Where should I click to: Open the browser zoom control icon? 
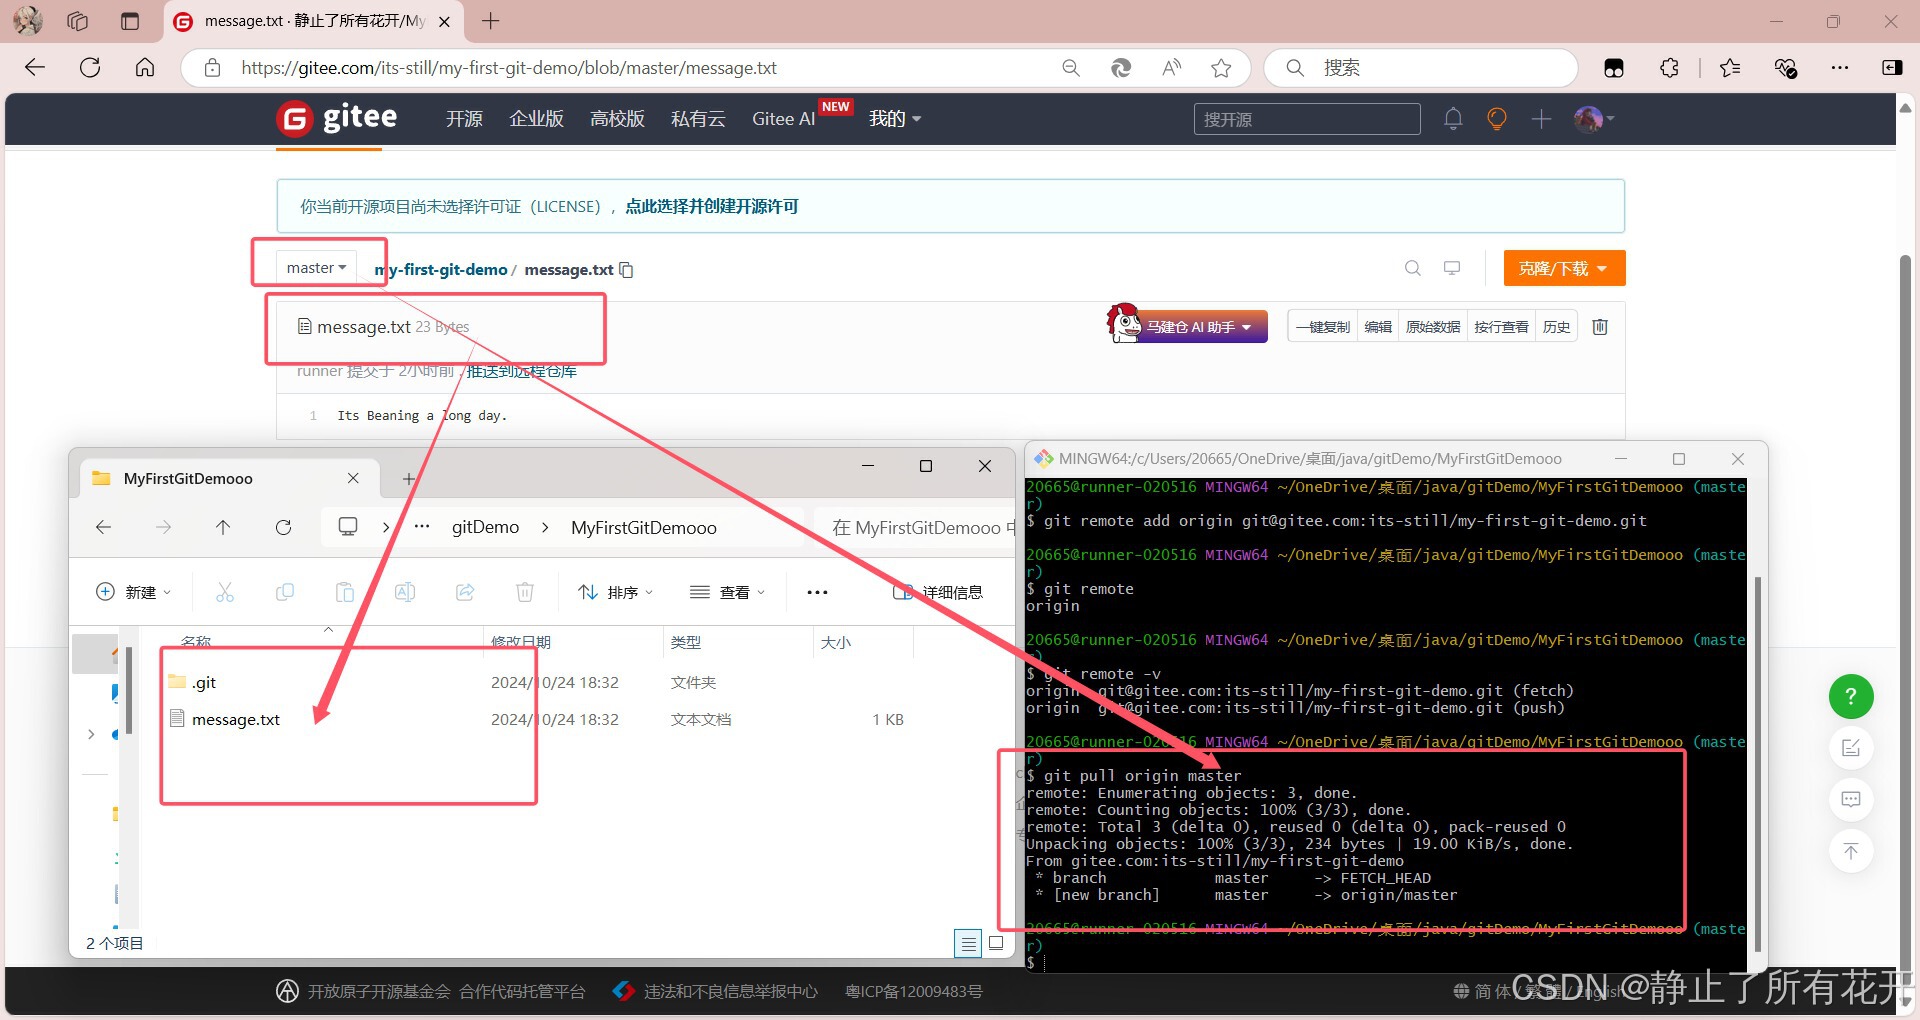[1071, 67]
